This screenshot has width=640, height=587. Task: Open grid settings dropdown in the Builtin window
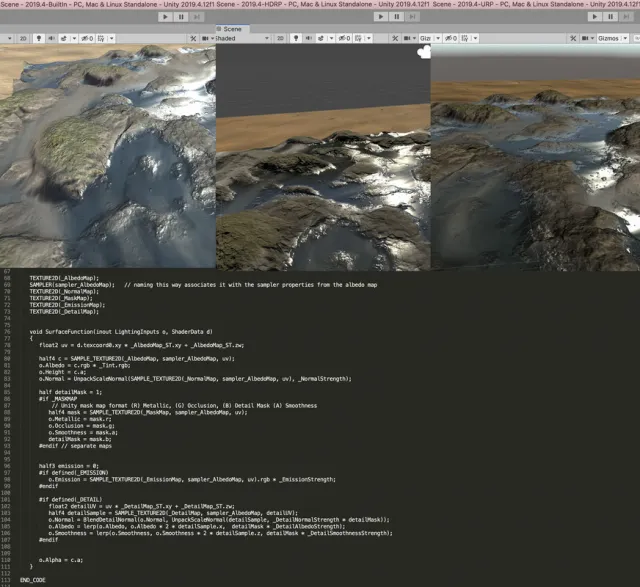(111, 38)
